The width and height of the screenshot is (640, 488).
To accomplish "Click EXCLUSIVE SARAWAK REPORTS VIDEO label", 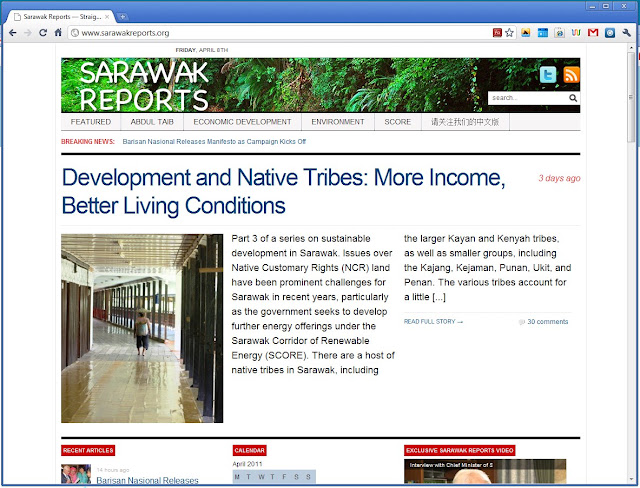I will [460, 450].
